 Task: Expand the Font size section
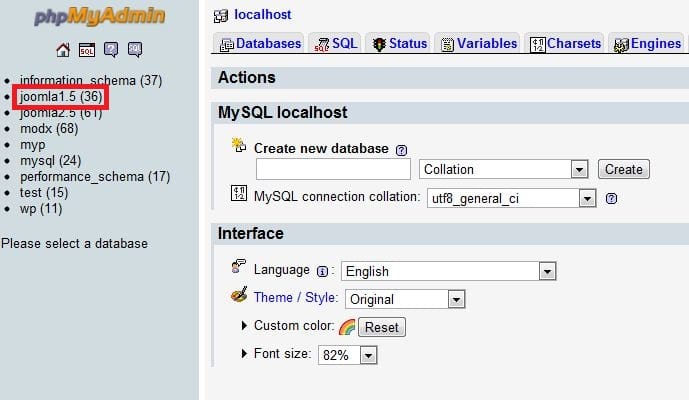244,353
